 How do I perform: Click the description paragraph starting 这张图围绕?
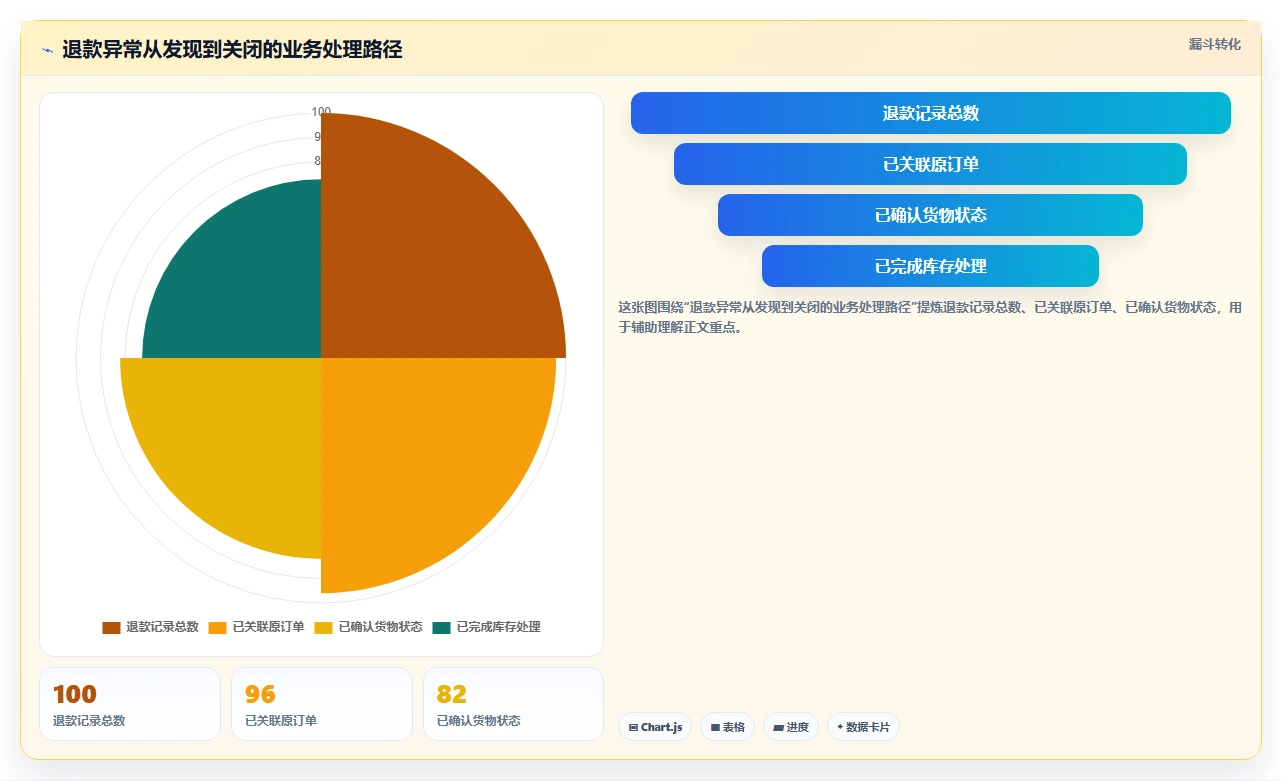pos(930,317)
